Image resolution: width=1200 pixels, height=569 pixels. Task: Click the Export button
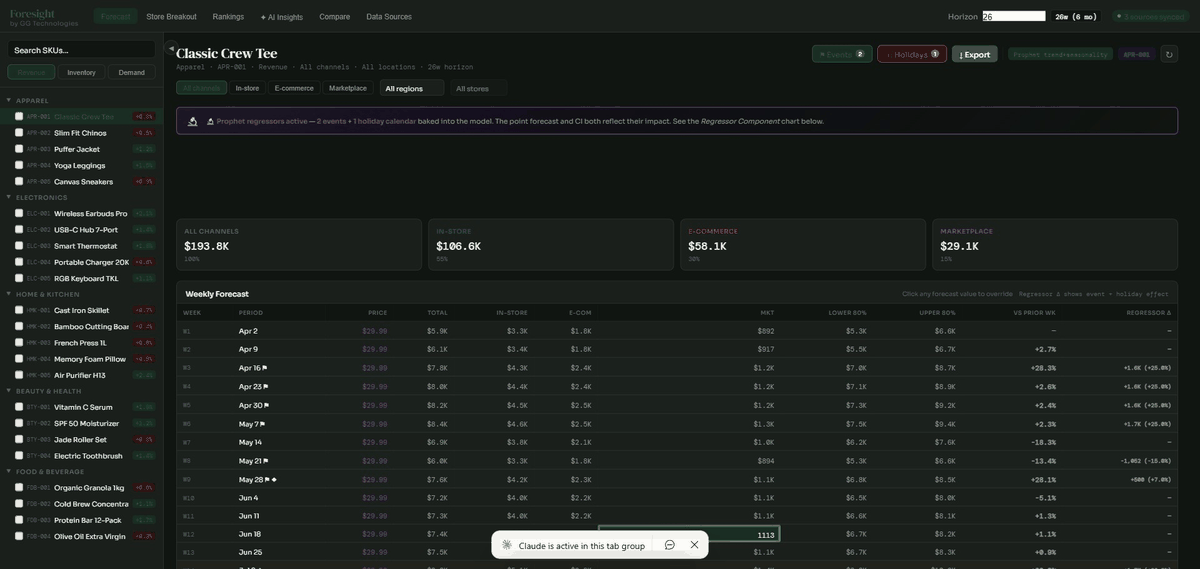pyautogui.click(x=975, y=54)
